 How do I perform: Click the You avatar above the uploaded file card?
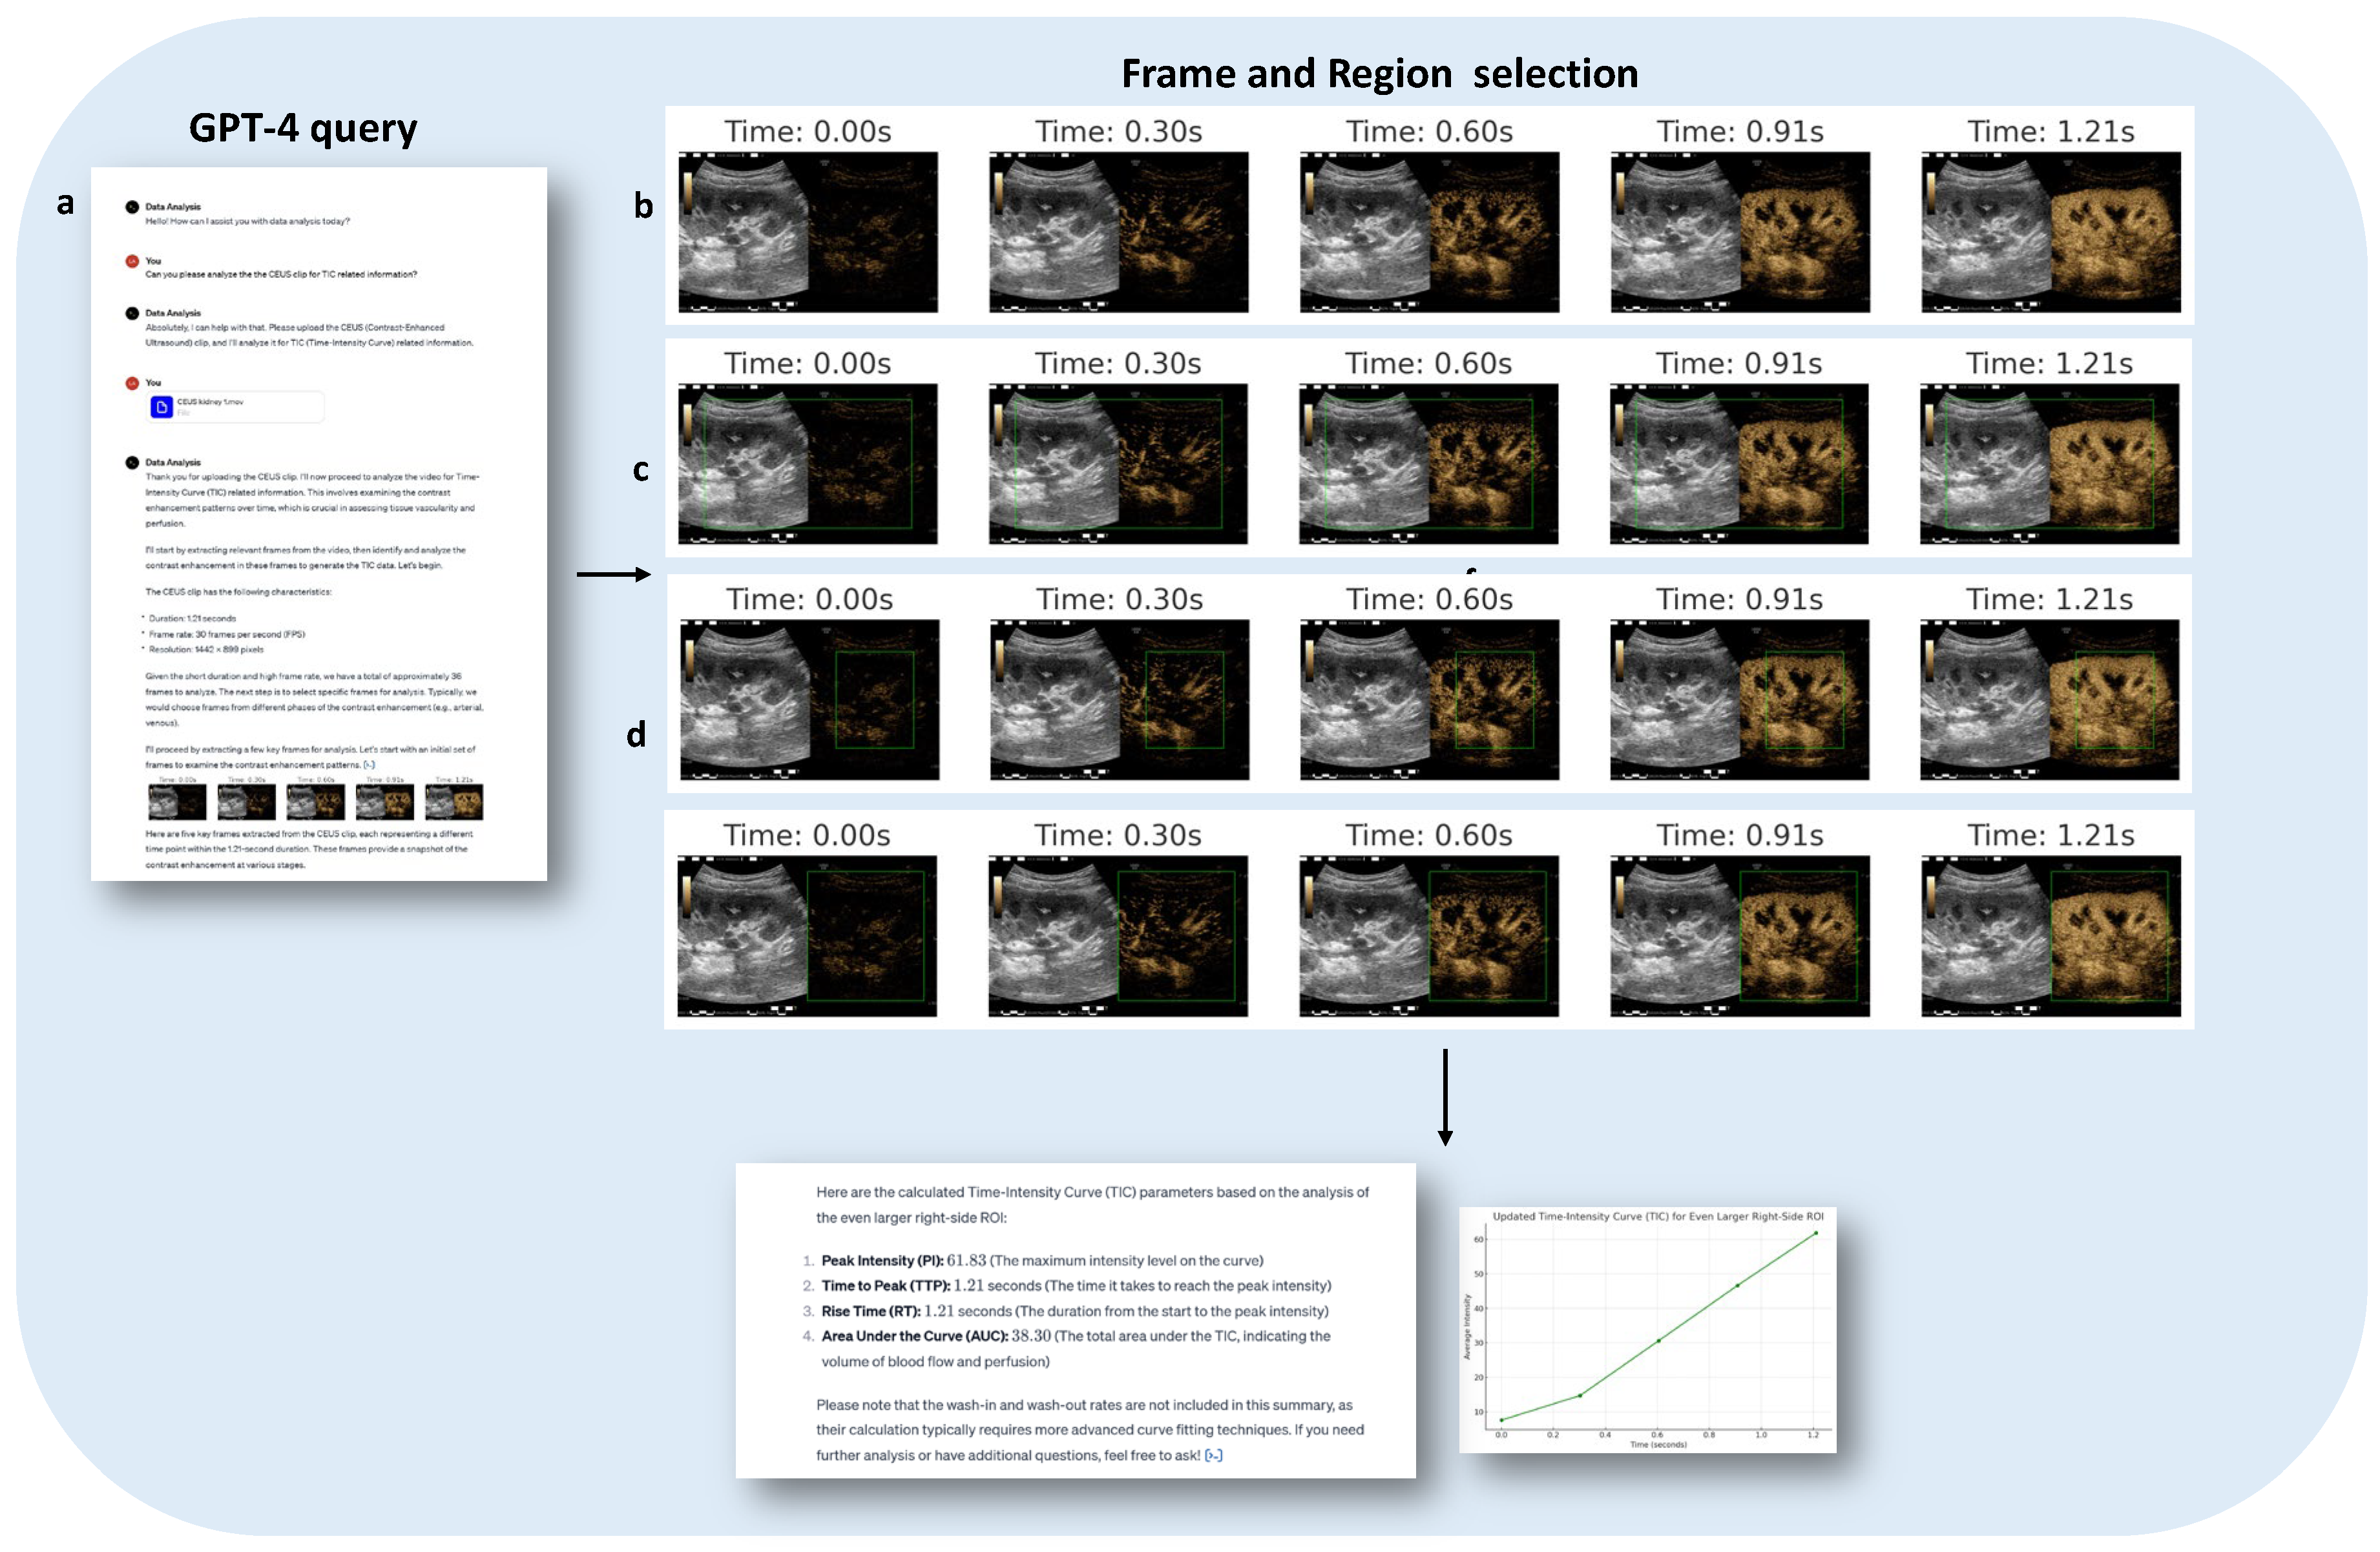pos(132,383)
